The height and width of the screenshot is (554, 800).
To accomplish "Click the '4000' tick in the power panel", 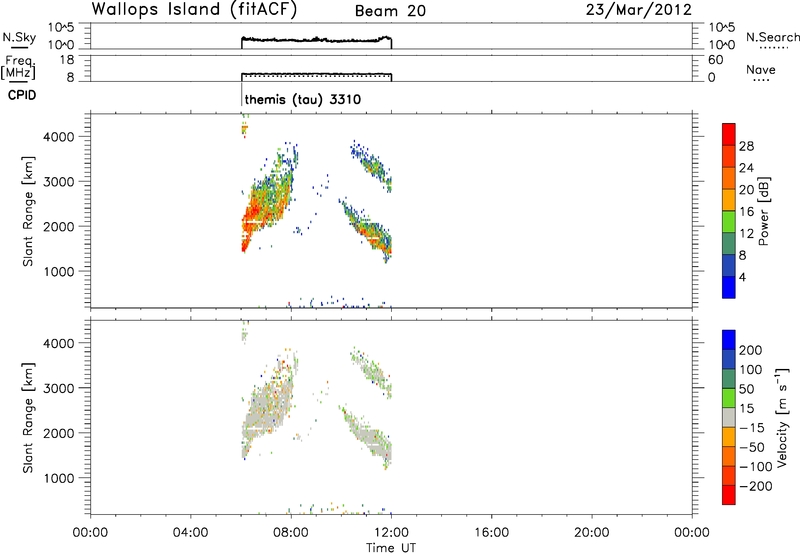I will 59,137.
